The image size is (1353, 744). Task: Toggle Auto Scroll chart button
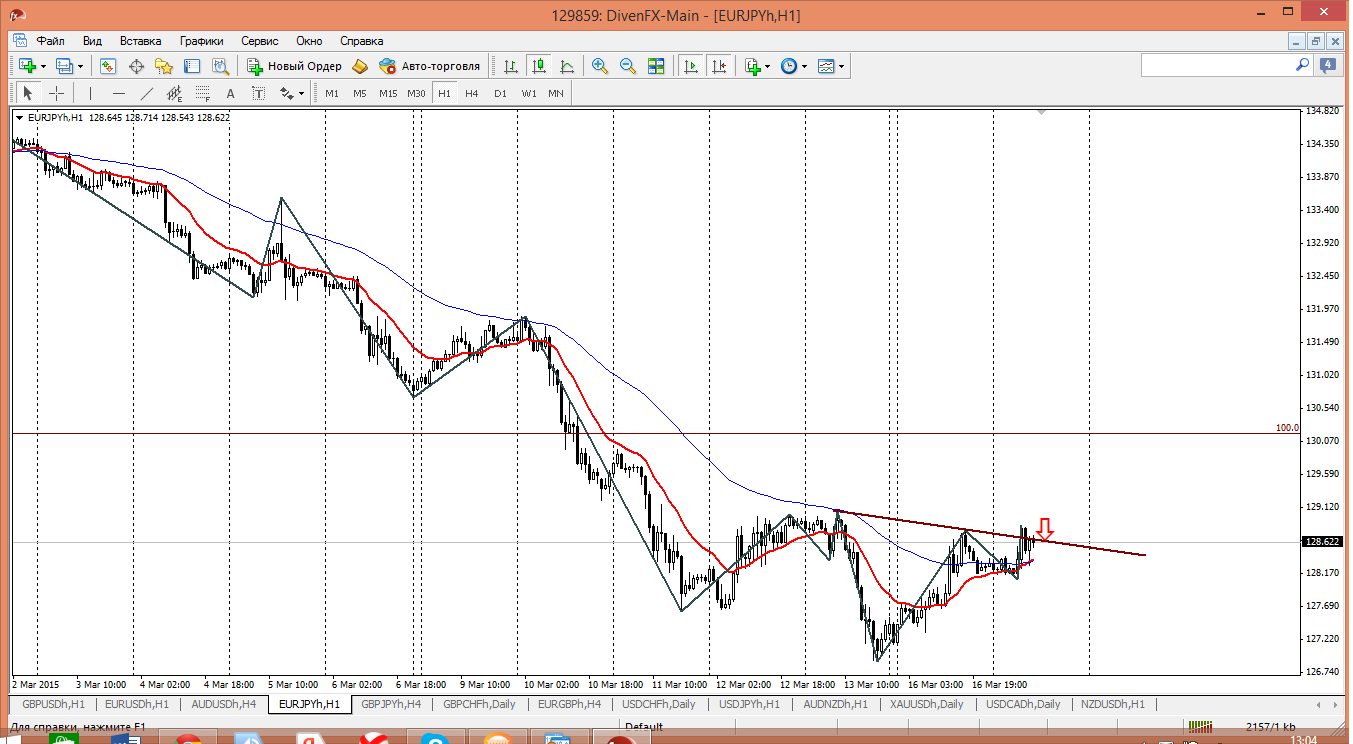[690, 66]
